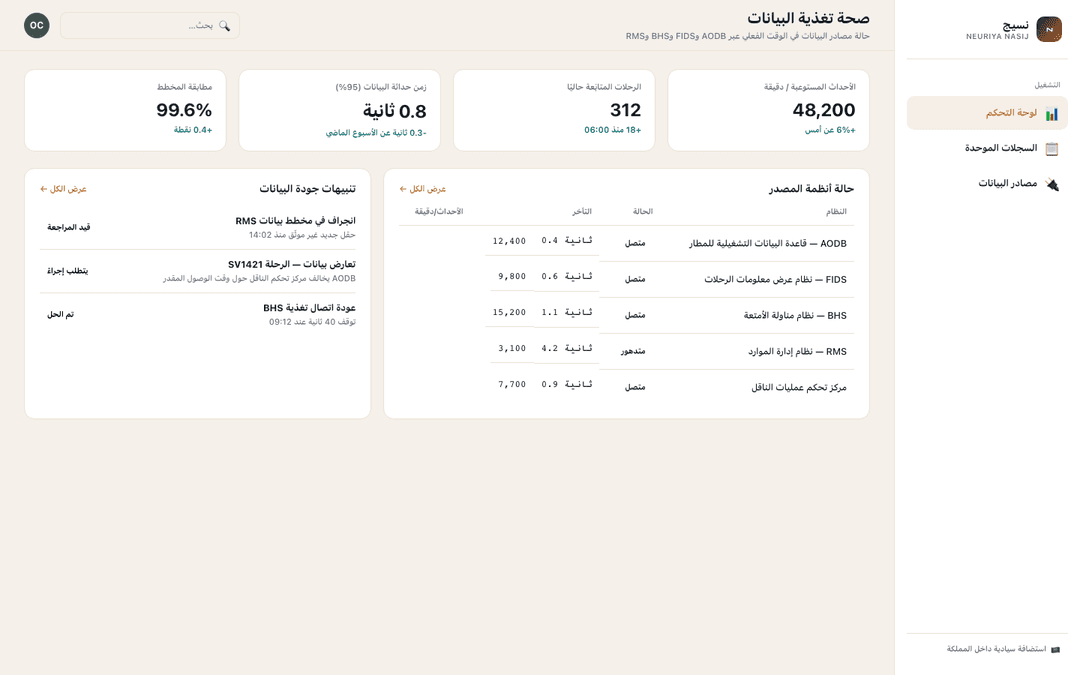
Task: Click the AODB — قاعدة البيانات التشغيلية للمطار row name
Action: [x=767, y=244]
